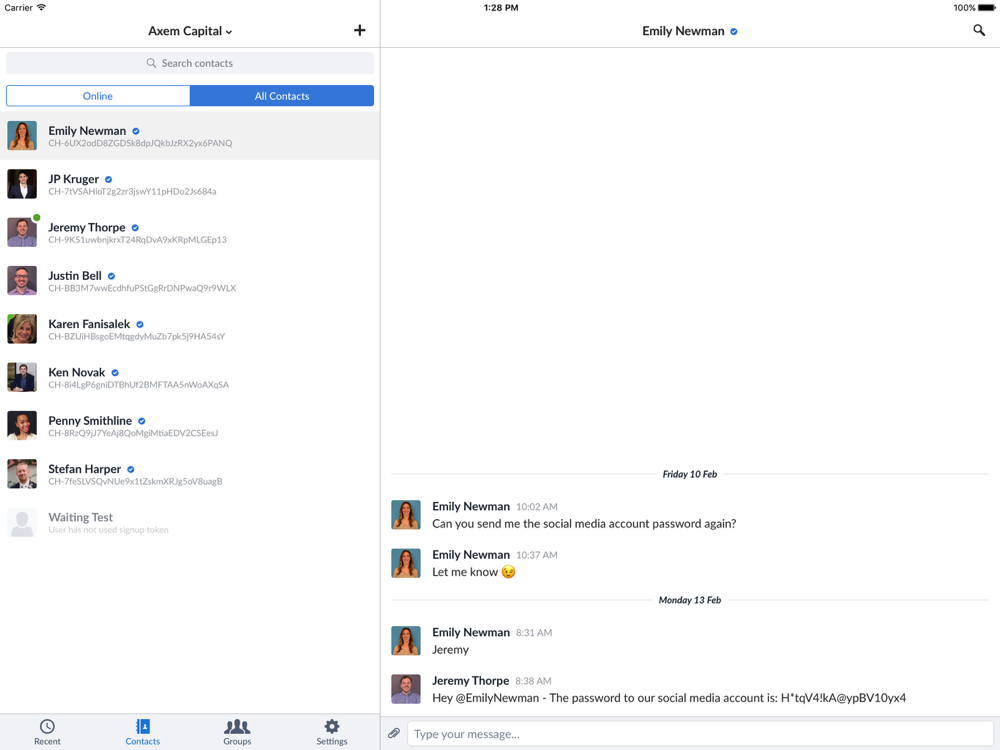Click the "Jeremy" message at 8:31 AM

450,650
